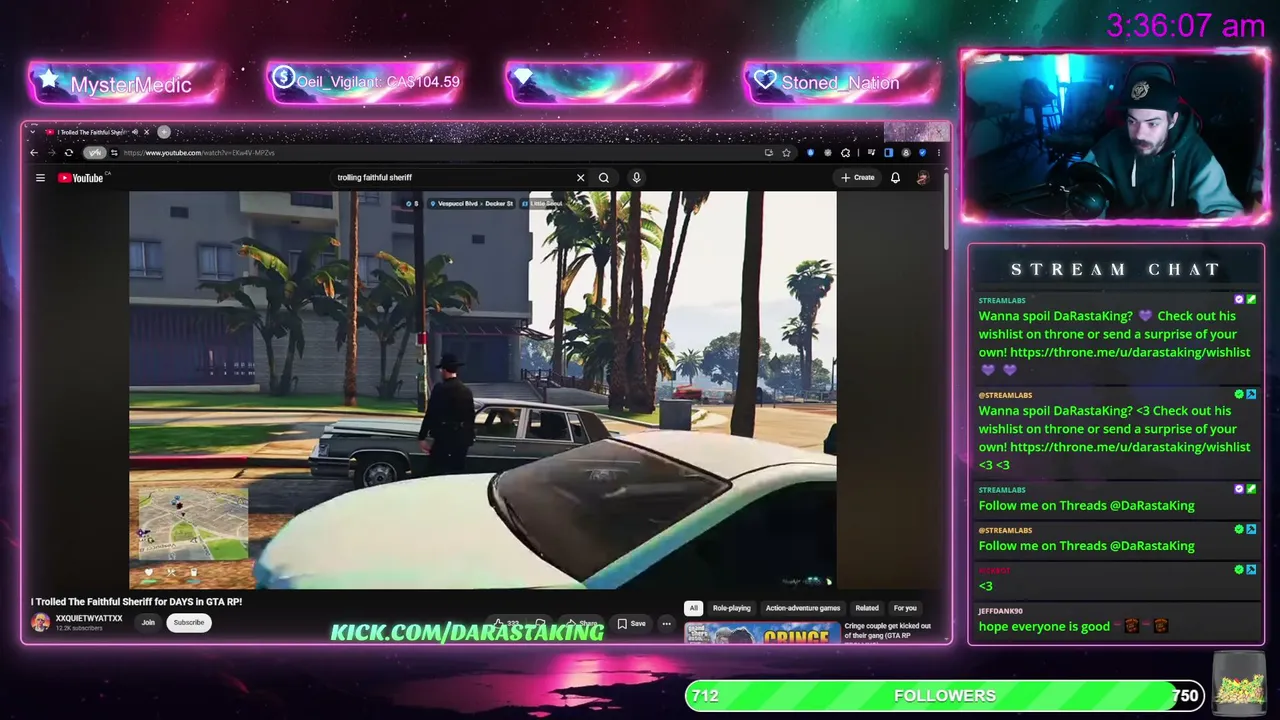Select the For you filter chip
The width and height of the screenshot is (1280, 720).
[x=905, y=608]
